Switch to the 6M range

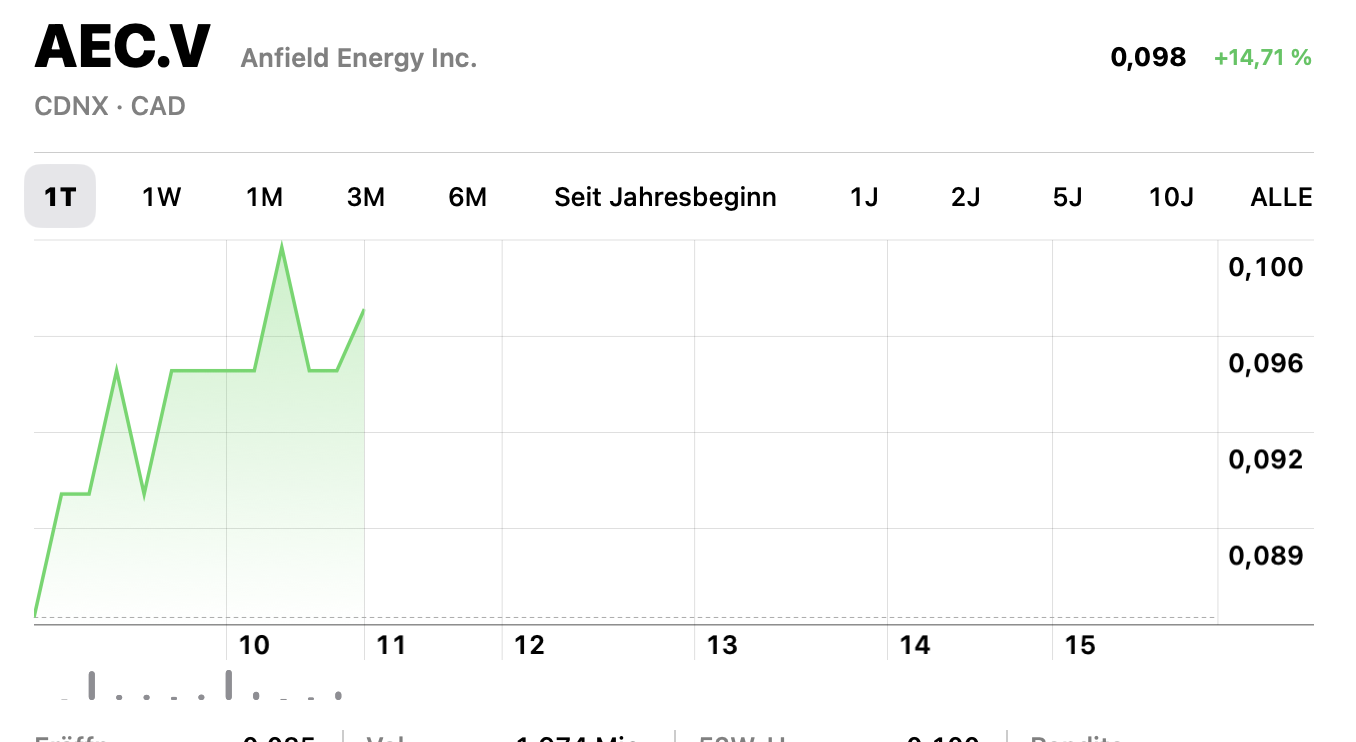click(x=468, y=197)
